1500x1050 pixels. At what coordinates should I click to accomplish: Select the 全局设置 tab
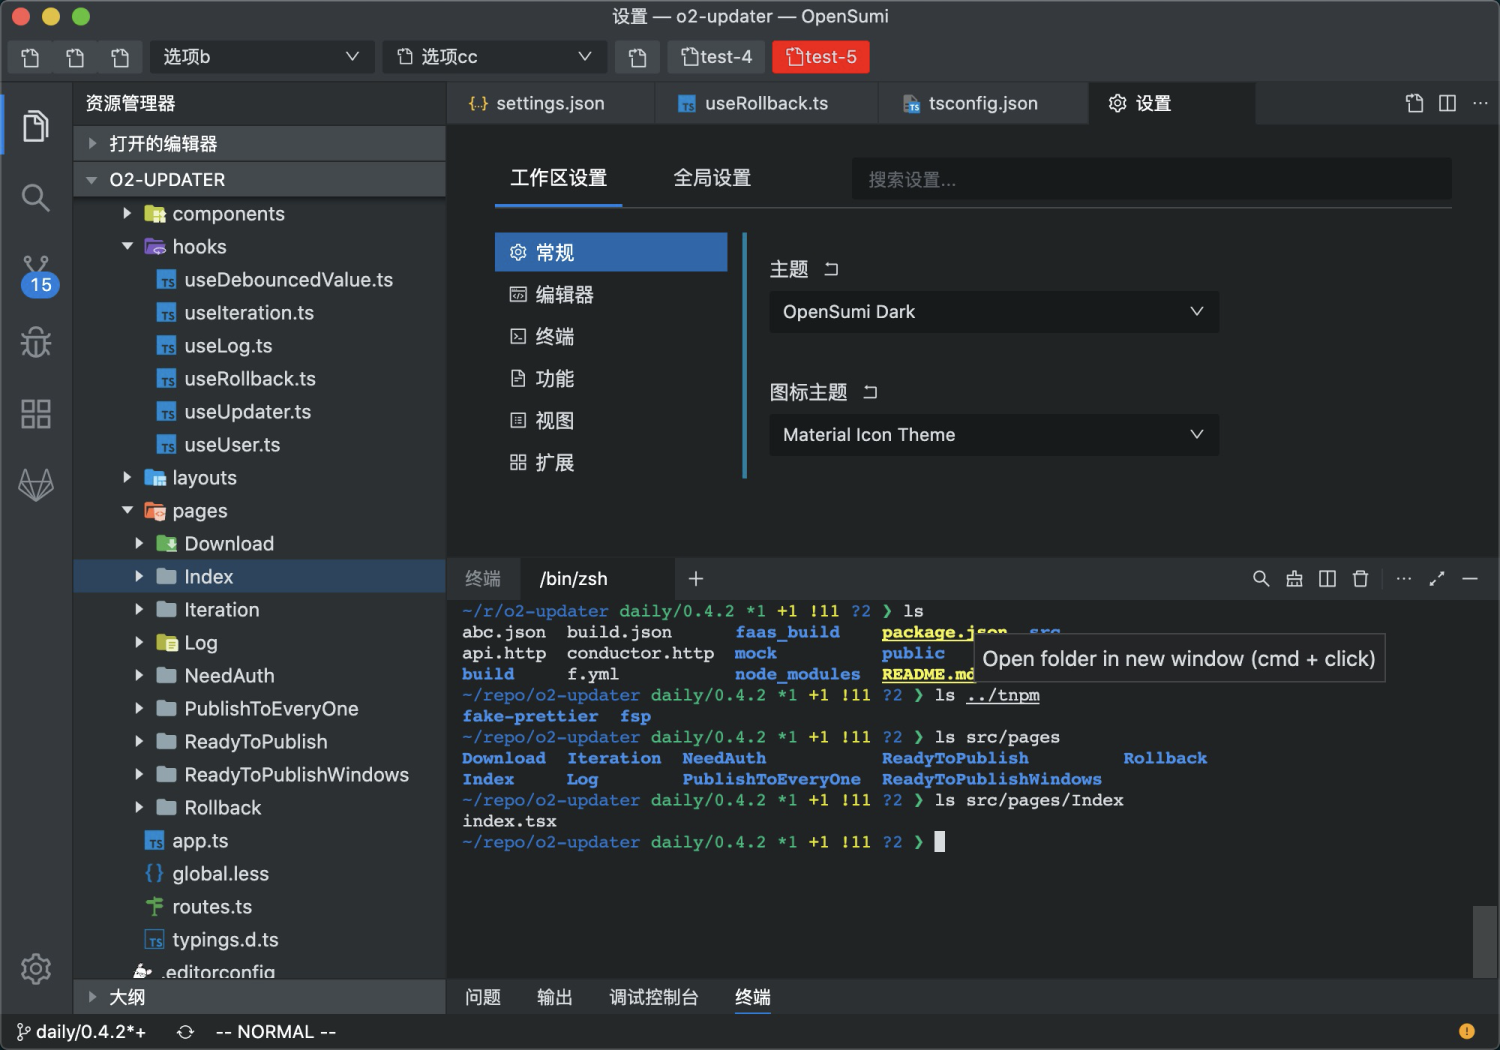[712, 178]
